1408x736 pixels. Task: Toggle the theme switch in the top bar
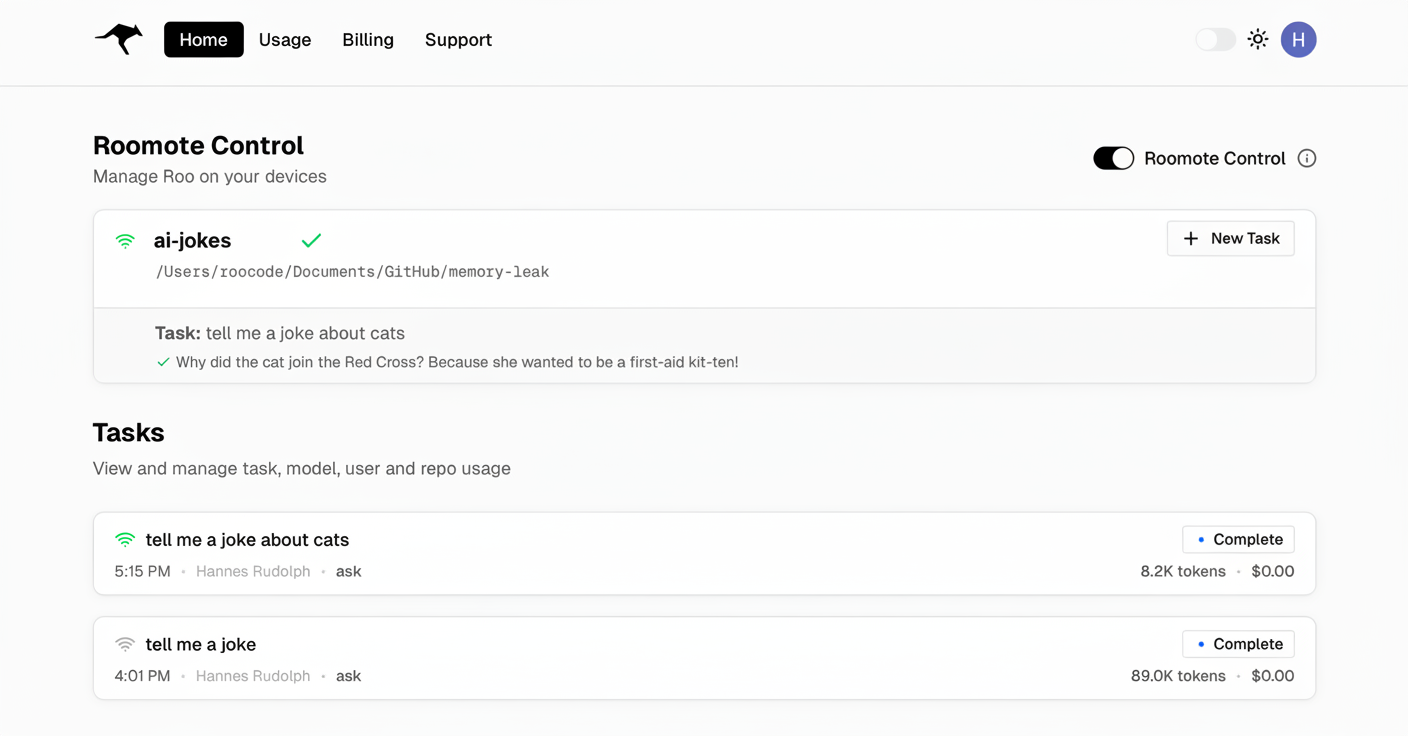coord(1214,39)
